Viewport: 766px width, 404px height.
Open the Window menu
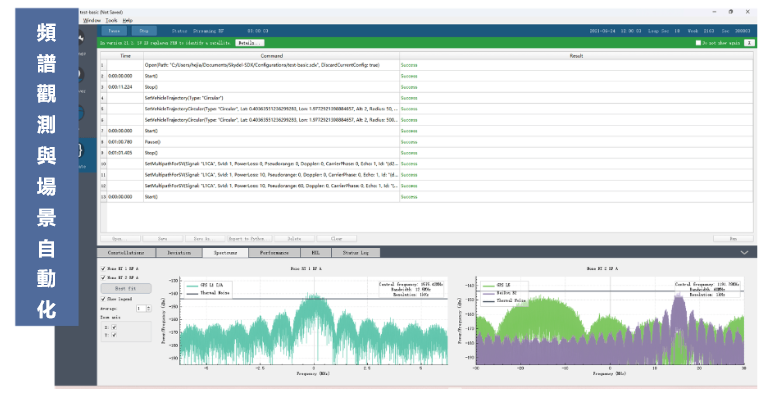(x=92, y=19)
